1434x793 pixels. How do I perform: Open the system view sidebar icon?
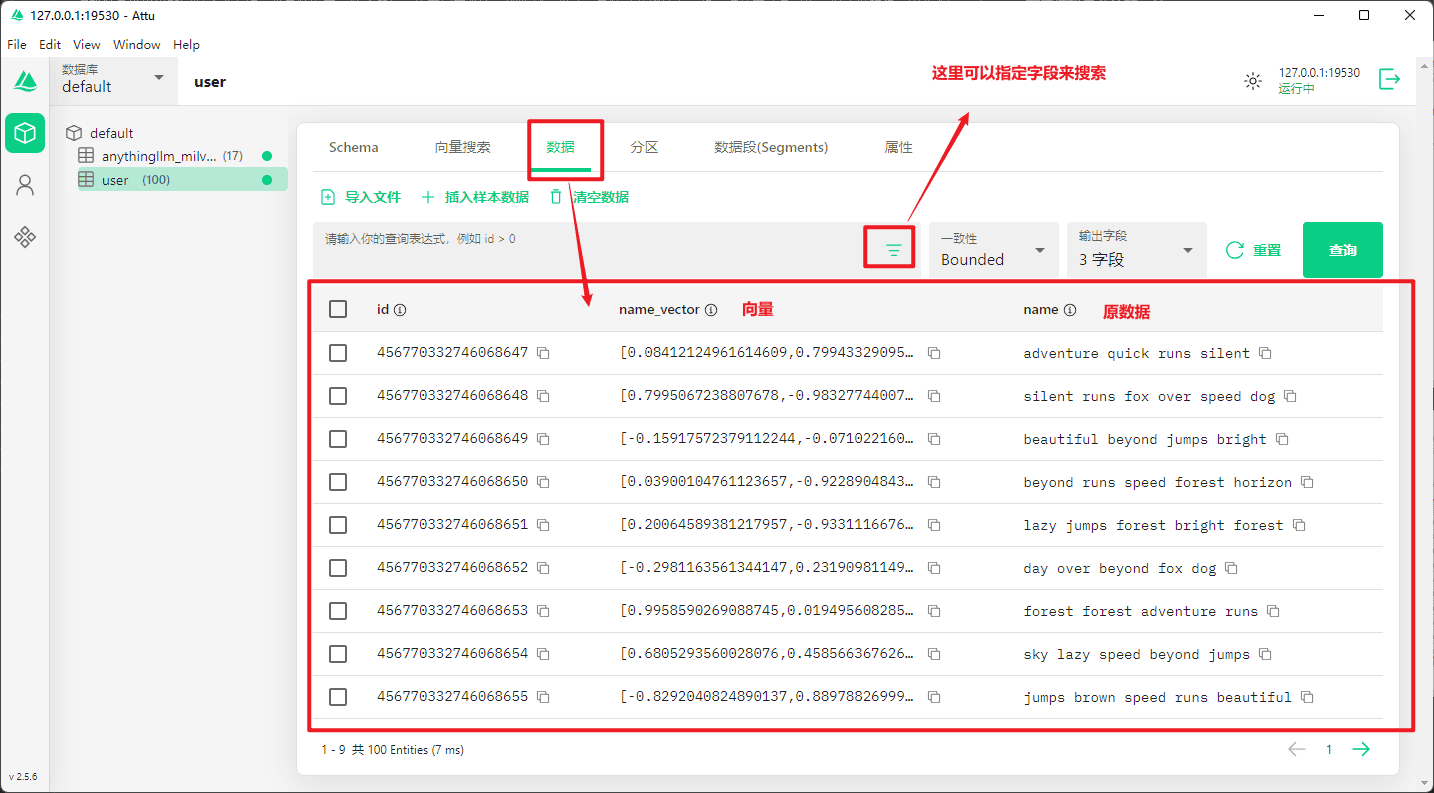pos(25,237)
